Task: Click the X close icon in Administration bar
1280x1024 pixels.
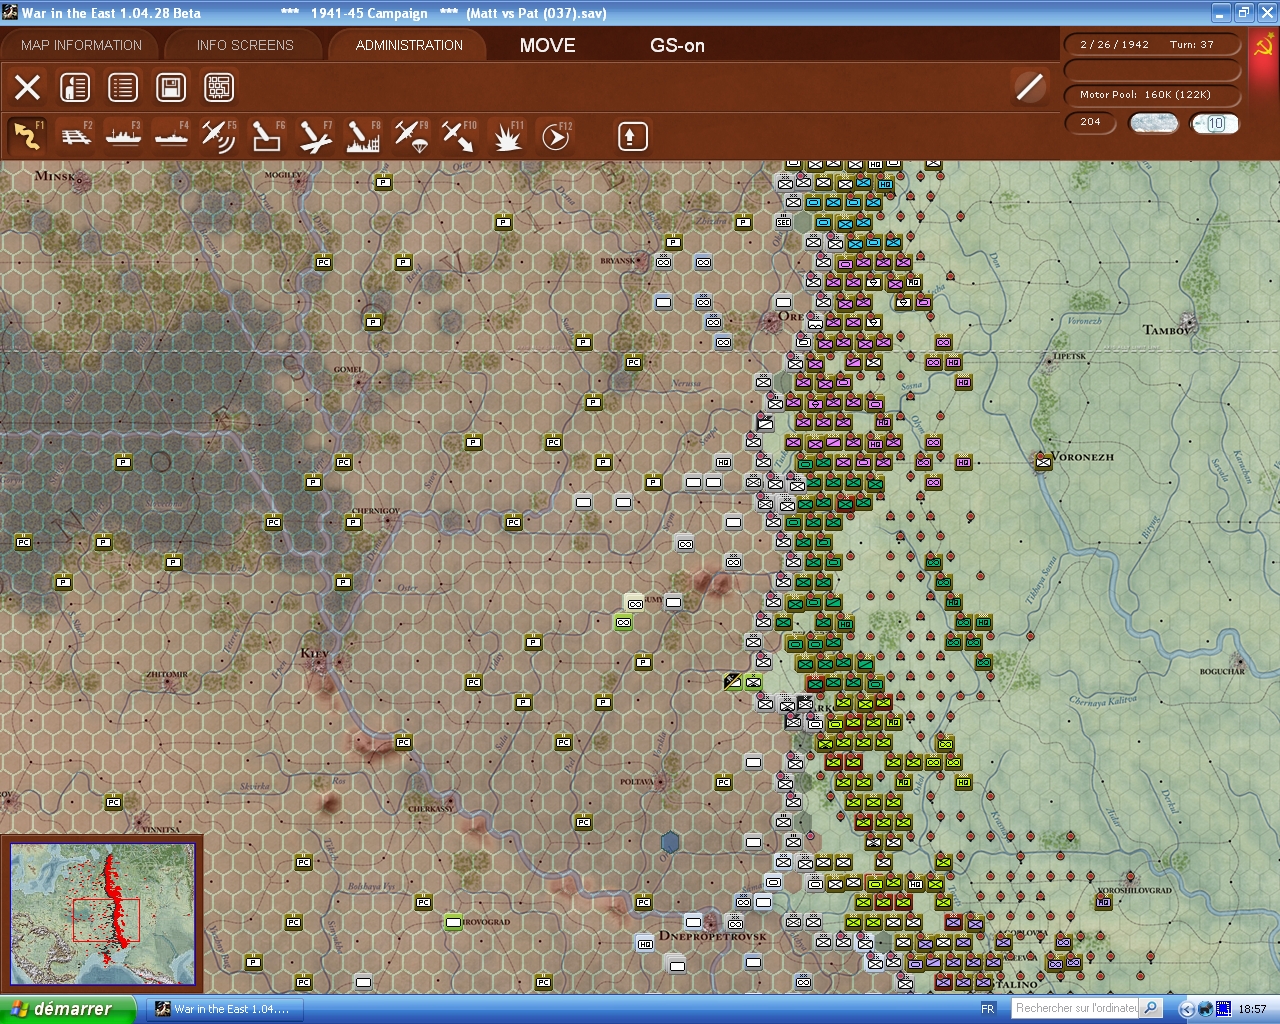Action: (27, 87)
